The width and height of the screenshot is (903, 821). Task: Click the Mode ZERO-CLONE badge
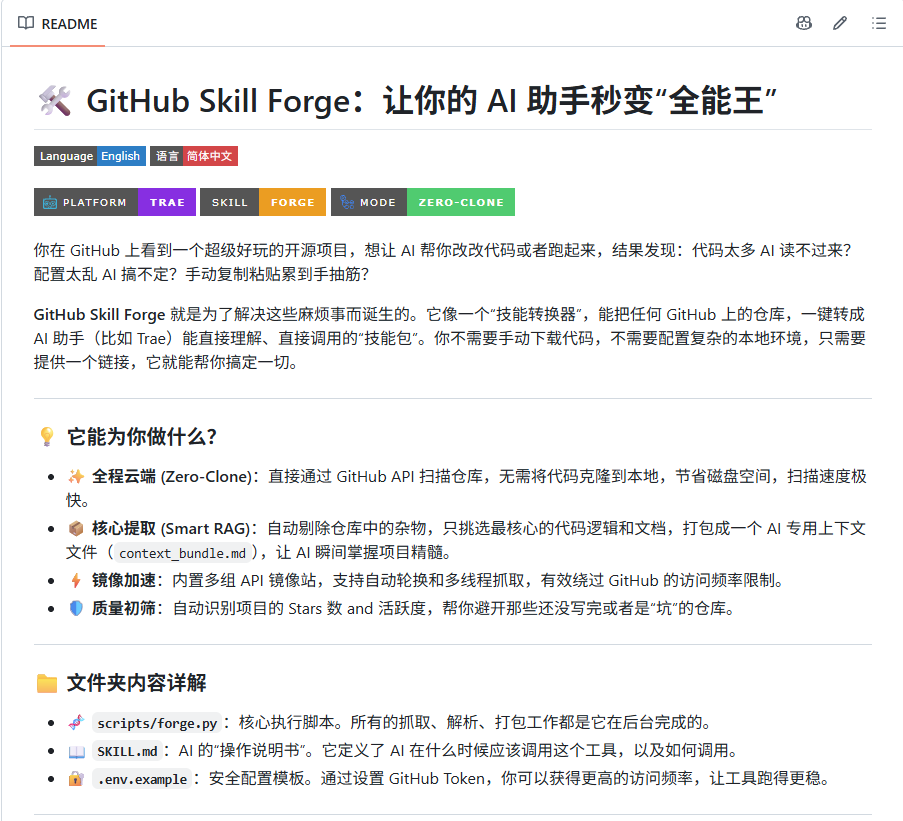[423, 202]
